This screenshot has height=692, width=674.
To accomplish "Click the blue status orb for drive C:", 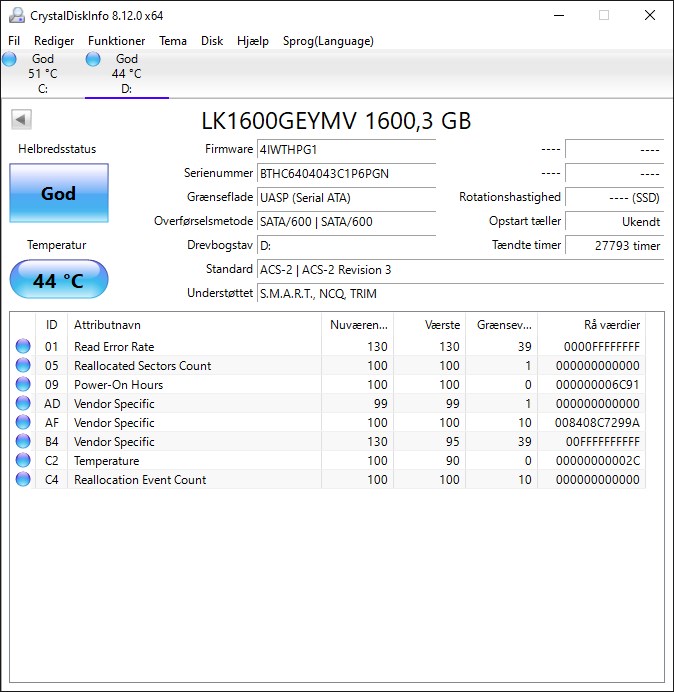I will (x=9, y=59).
